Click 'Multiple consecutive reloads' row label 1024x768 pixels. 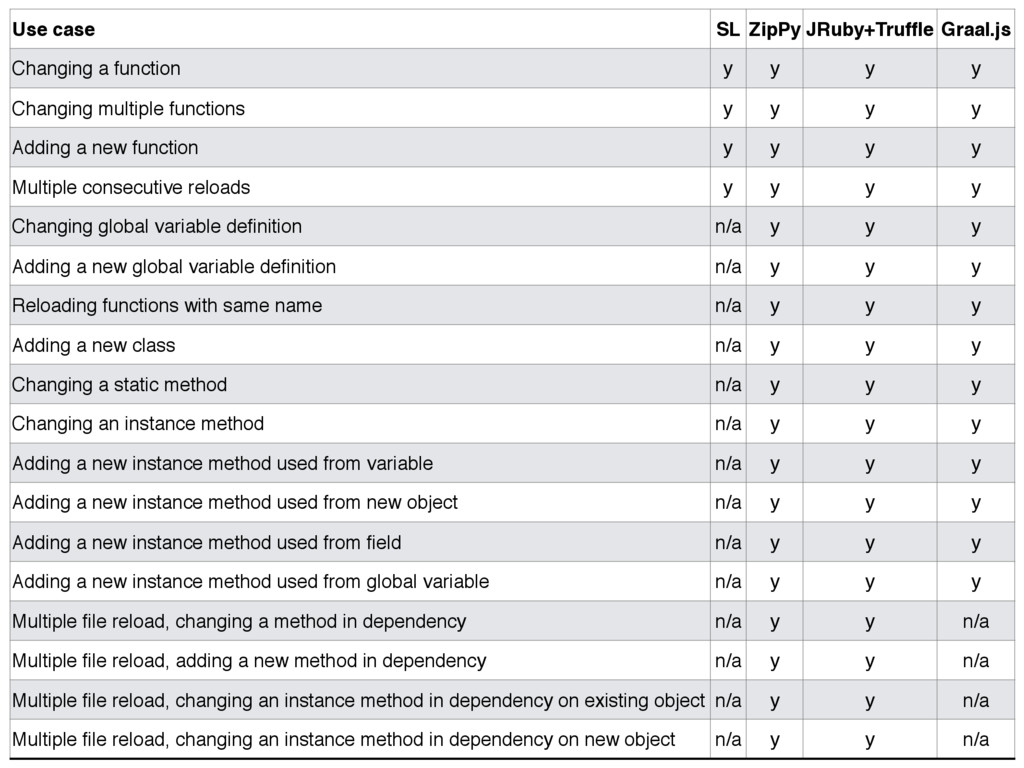coord(131,187)
